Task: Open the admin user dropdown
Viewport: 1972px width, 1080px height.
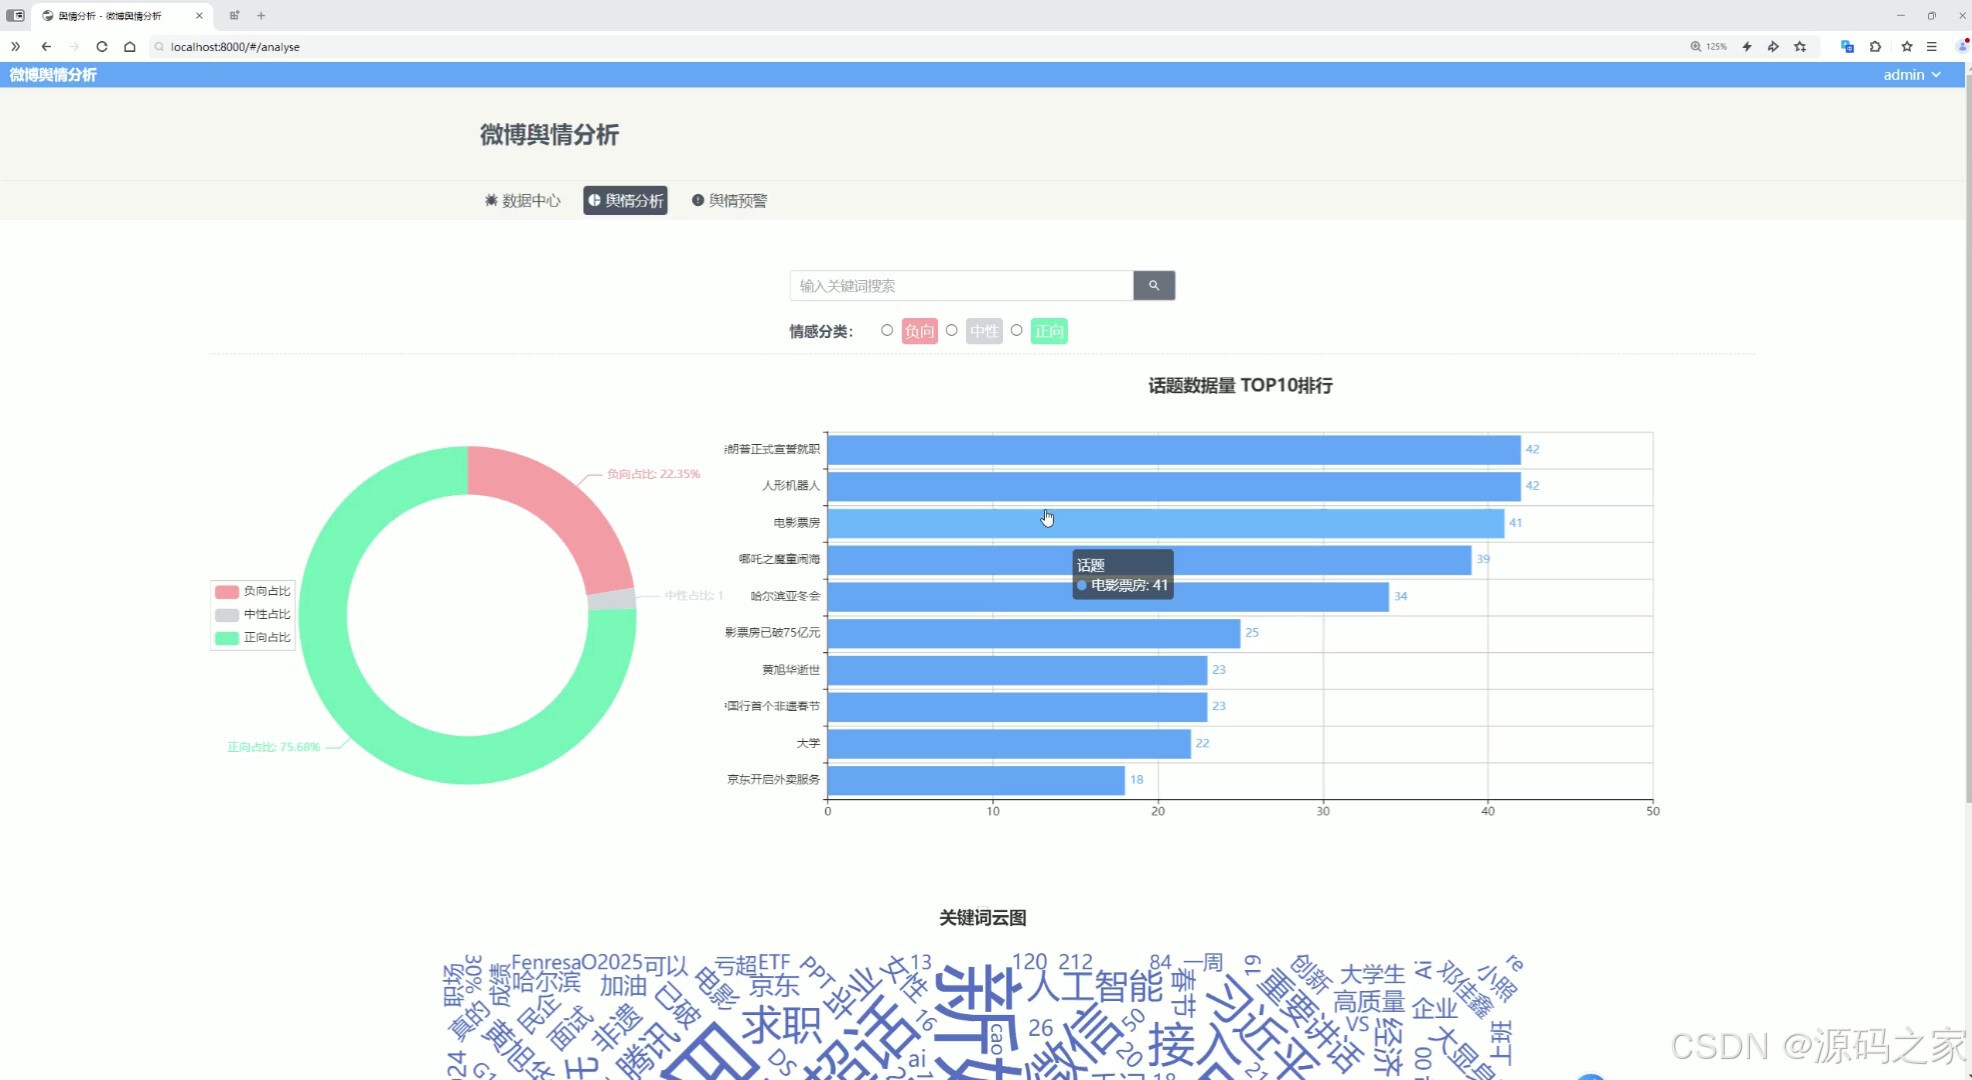Action: click(x=1911, y=75)
